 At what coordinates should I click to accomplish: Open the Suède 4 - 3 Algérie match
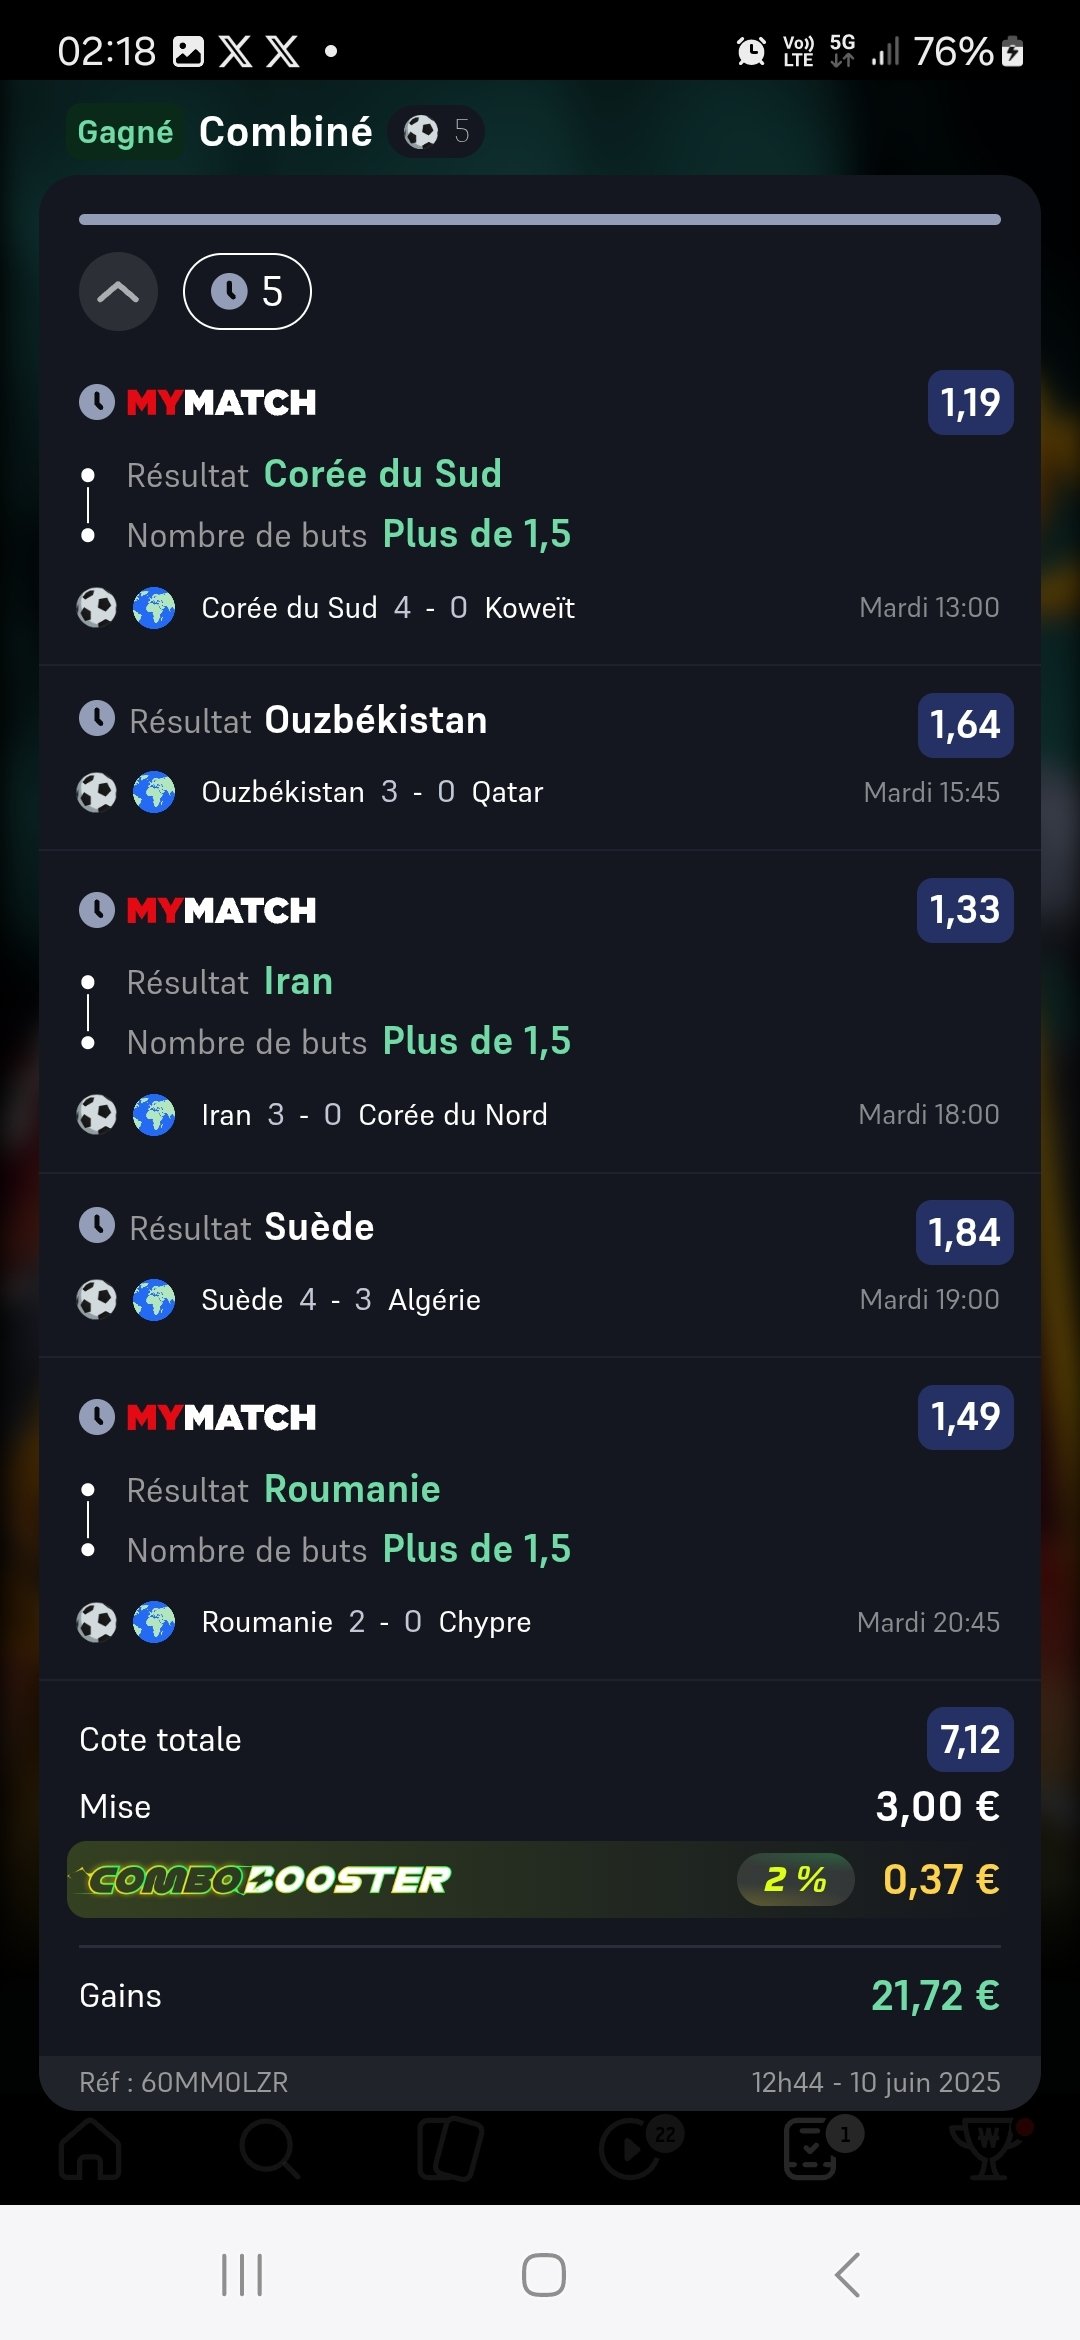pos(540,1299)
